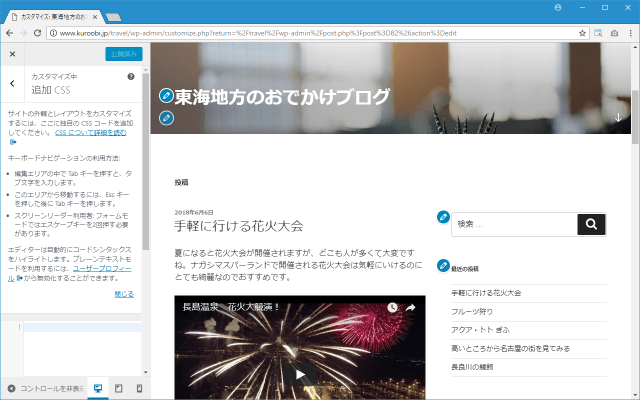Hide the controls via コントロールを非表示
Screen dimensions: 640x400
coord(46,388)
